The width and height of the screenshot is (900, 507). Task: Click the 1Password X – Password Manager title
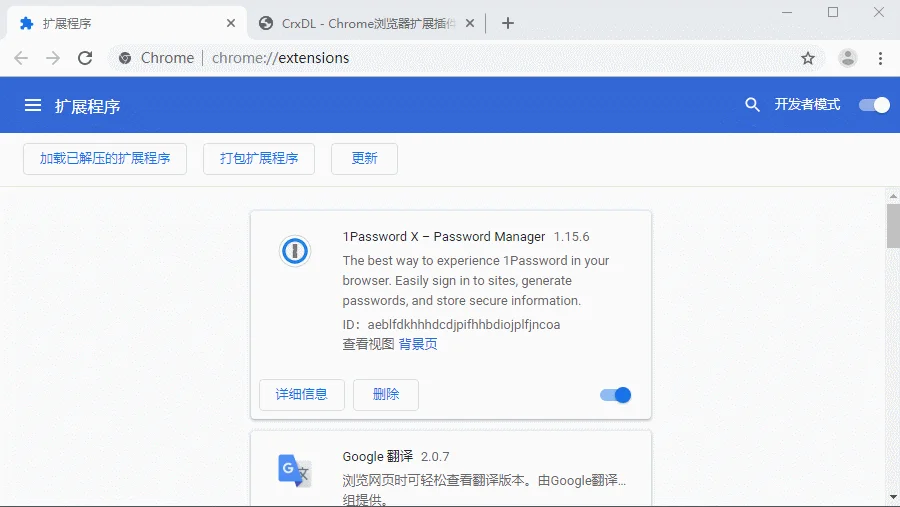click(x=444, y=237)
